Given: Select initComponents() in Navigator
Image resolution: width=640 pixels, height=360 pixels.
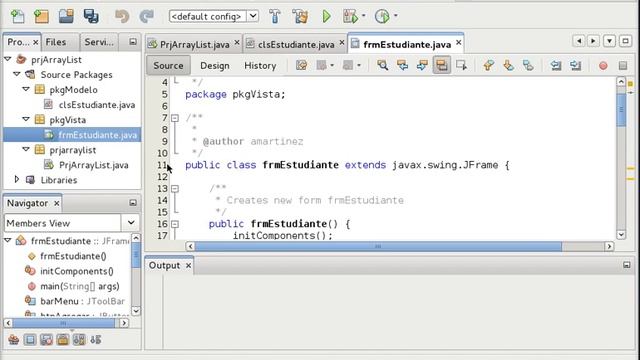Looking at the screenshot, I should click(x=76, y=271).
